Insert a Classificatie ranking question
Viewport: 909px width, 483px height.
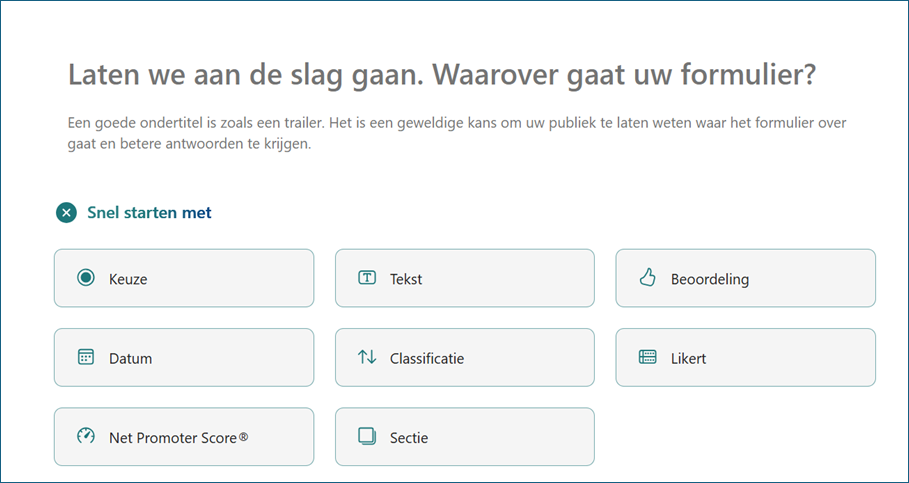pyautogui.click(x=465, y=358)
